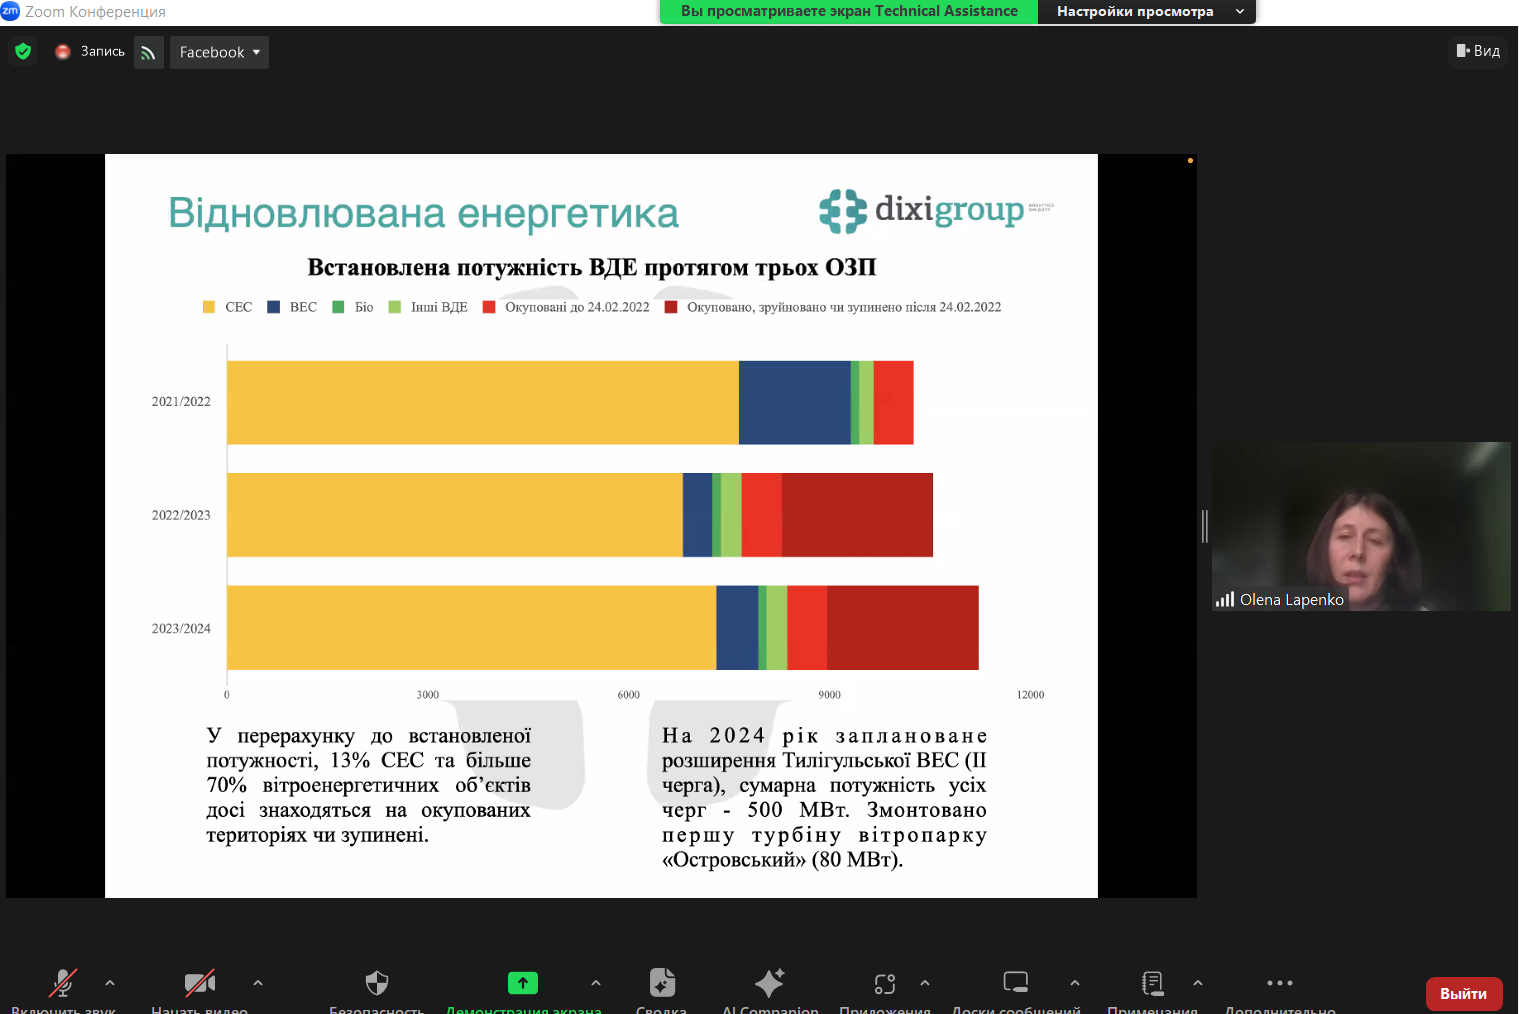Expand the microphone audio options chevron

[109, 984]
